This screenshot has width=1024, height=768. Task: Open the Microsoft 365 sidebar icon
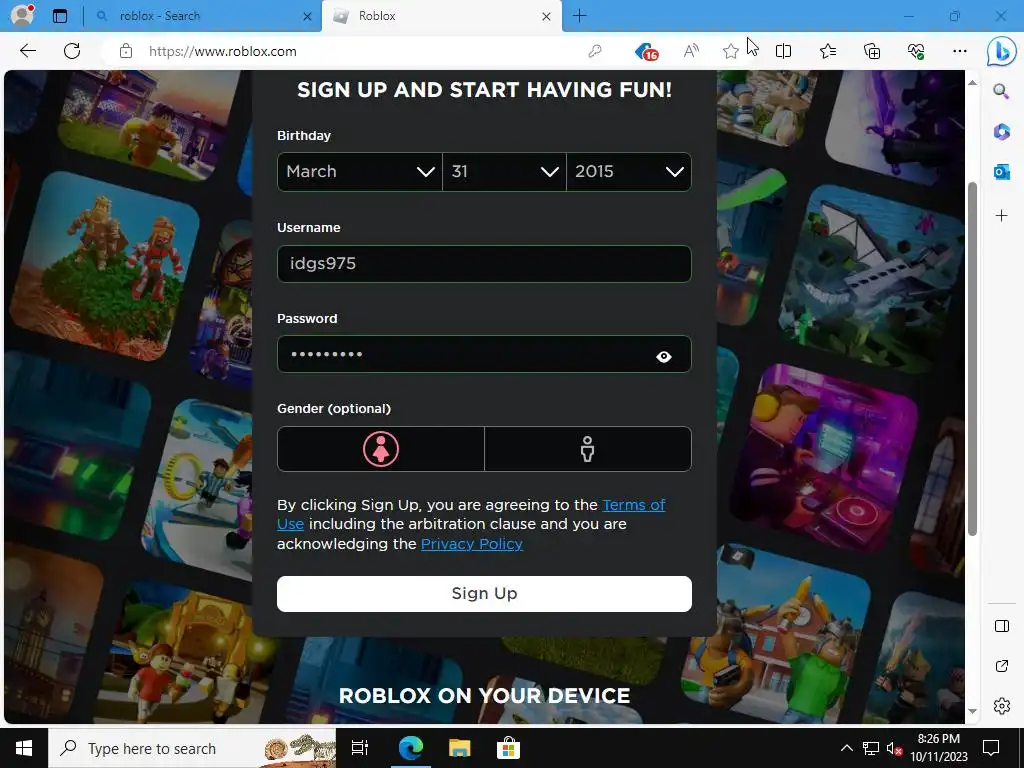(x=1001, y=131)
